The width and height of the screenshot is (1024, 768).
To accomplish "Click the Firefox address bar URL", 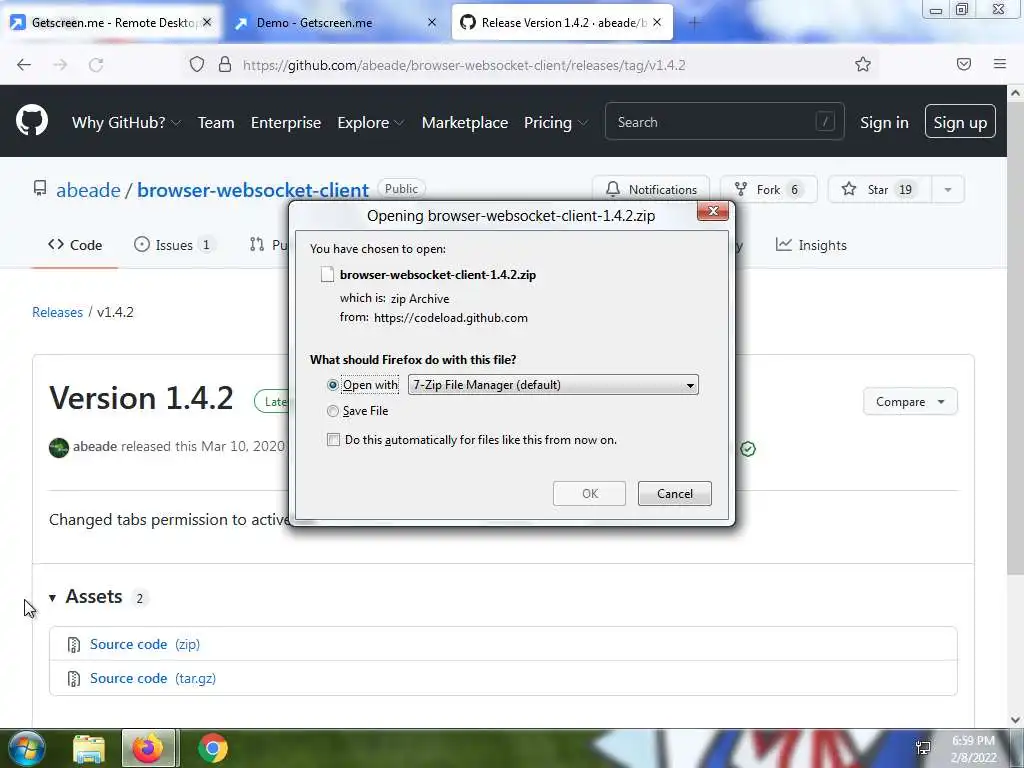I will tap(464, 65).
